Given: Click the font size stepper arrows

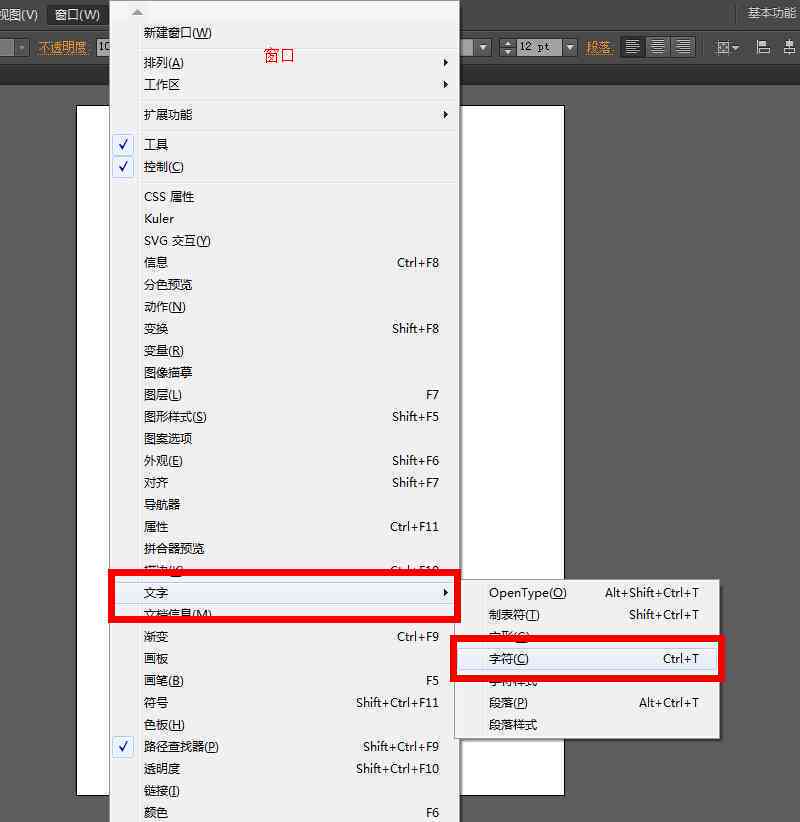Looking at the screenshot, I should pyautogui.click(x=507, y=48).
